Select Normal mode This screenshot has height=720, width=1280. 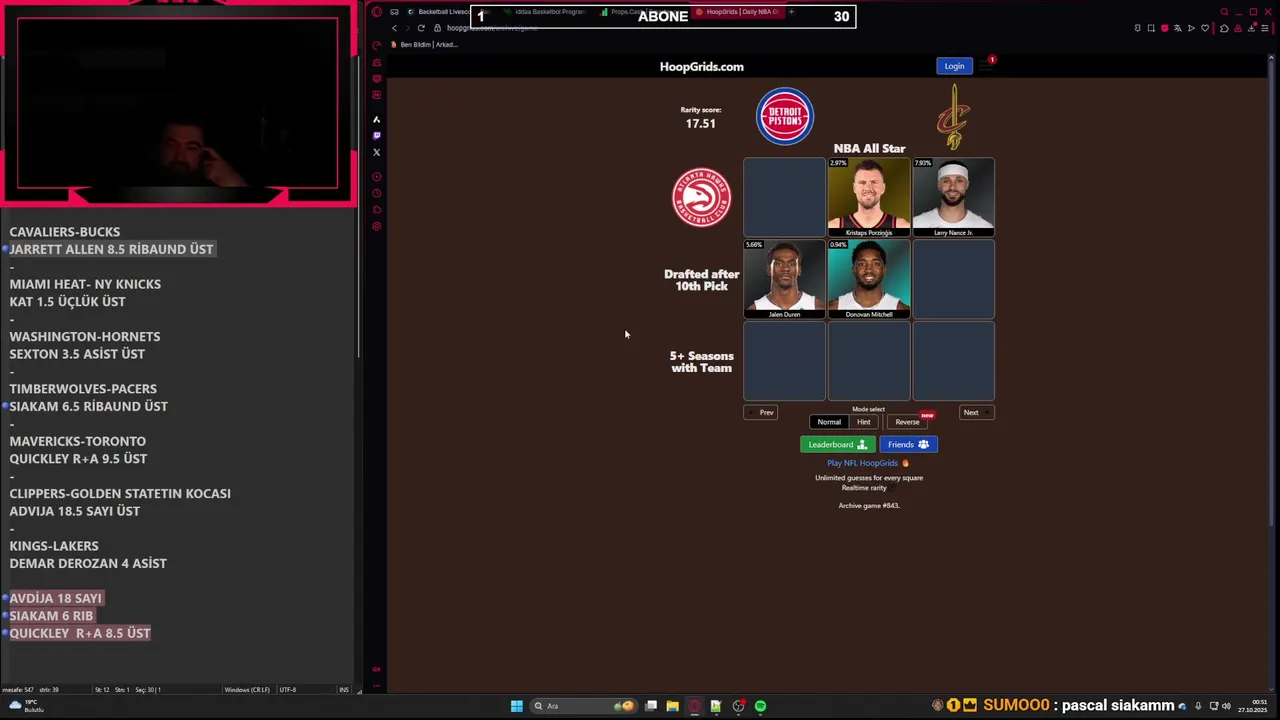pos(829,422)
